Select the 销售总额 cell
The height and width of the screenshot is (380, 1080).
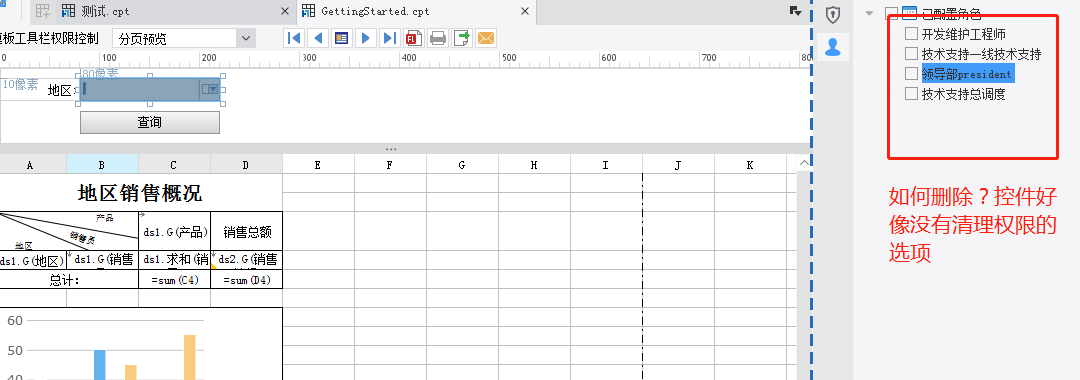pos(247,231)
